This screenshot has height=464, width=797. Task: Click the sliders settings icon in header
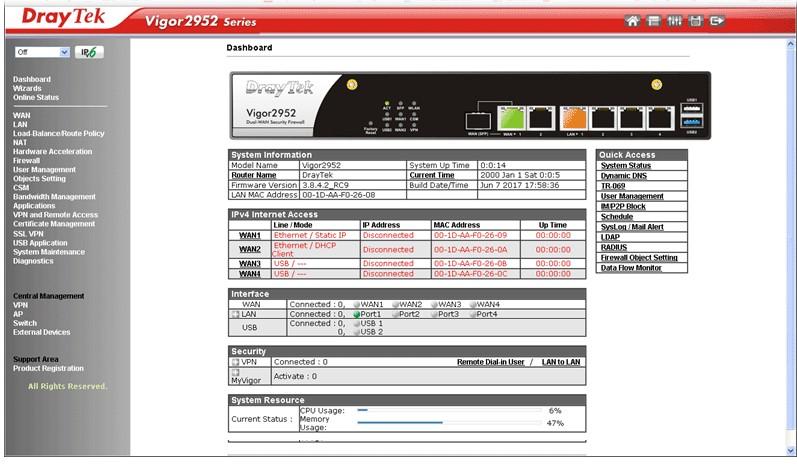click(675, 21)
